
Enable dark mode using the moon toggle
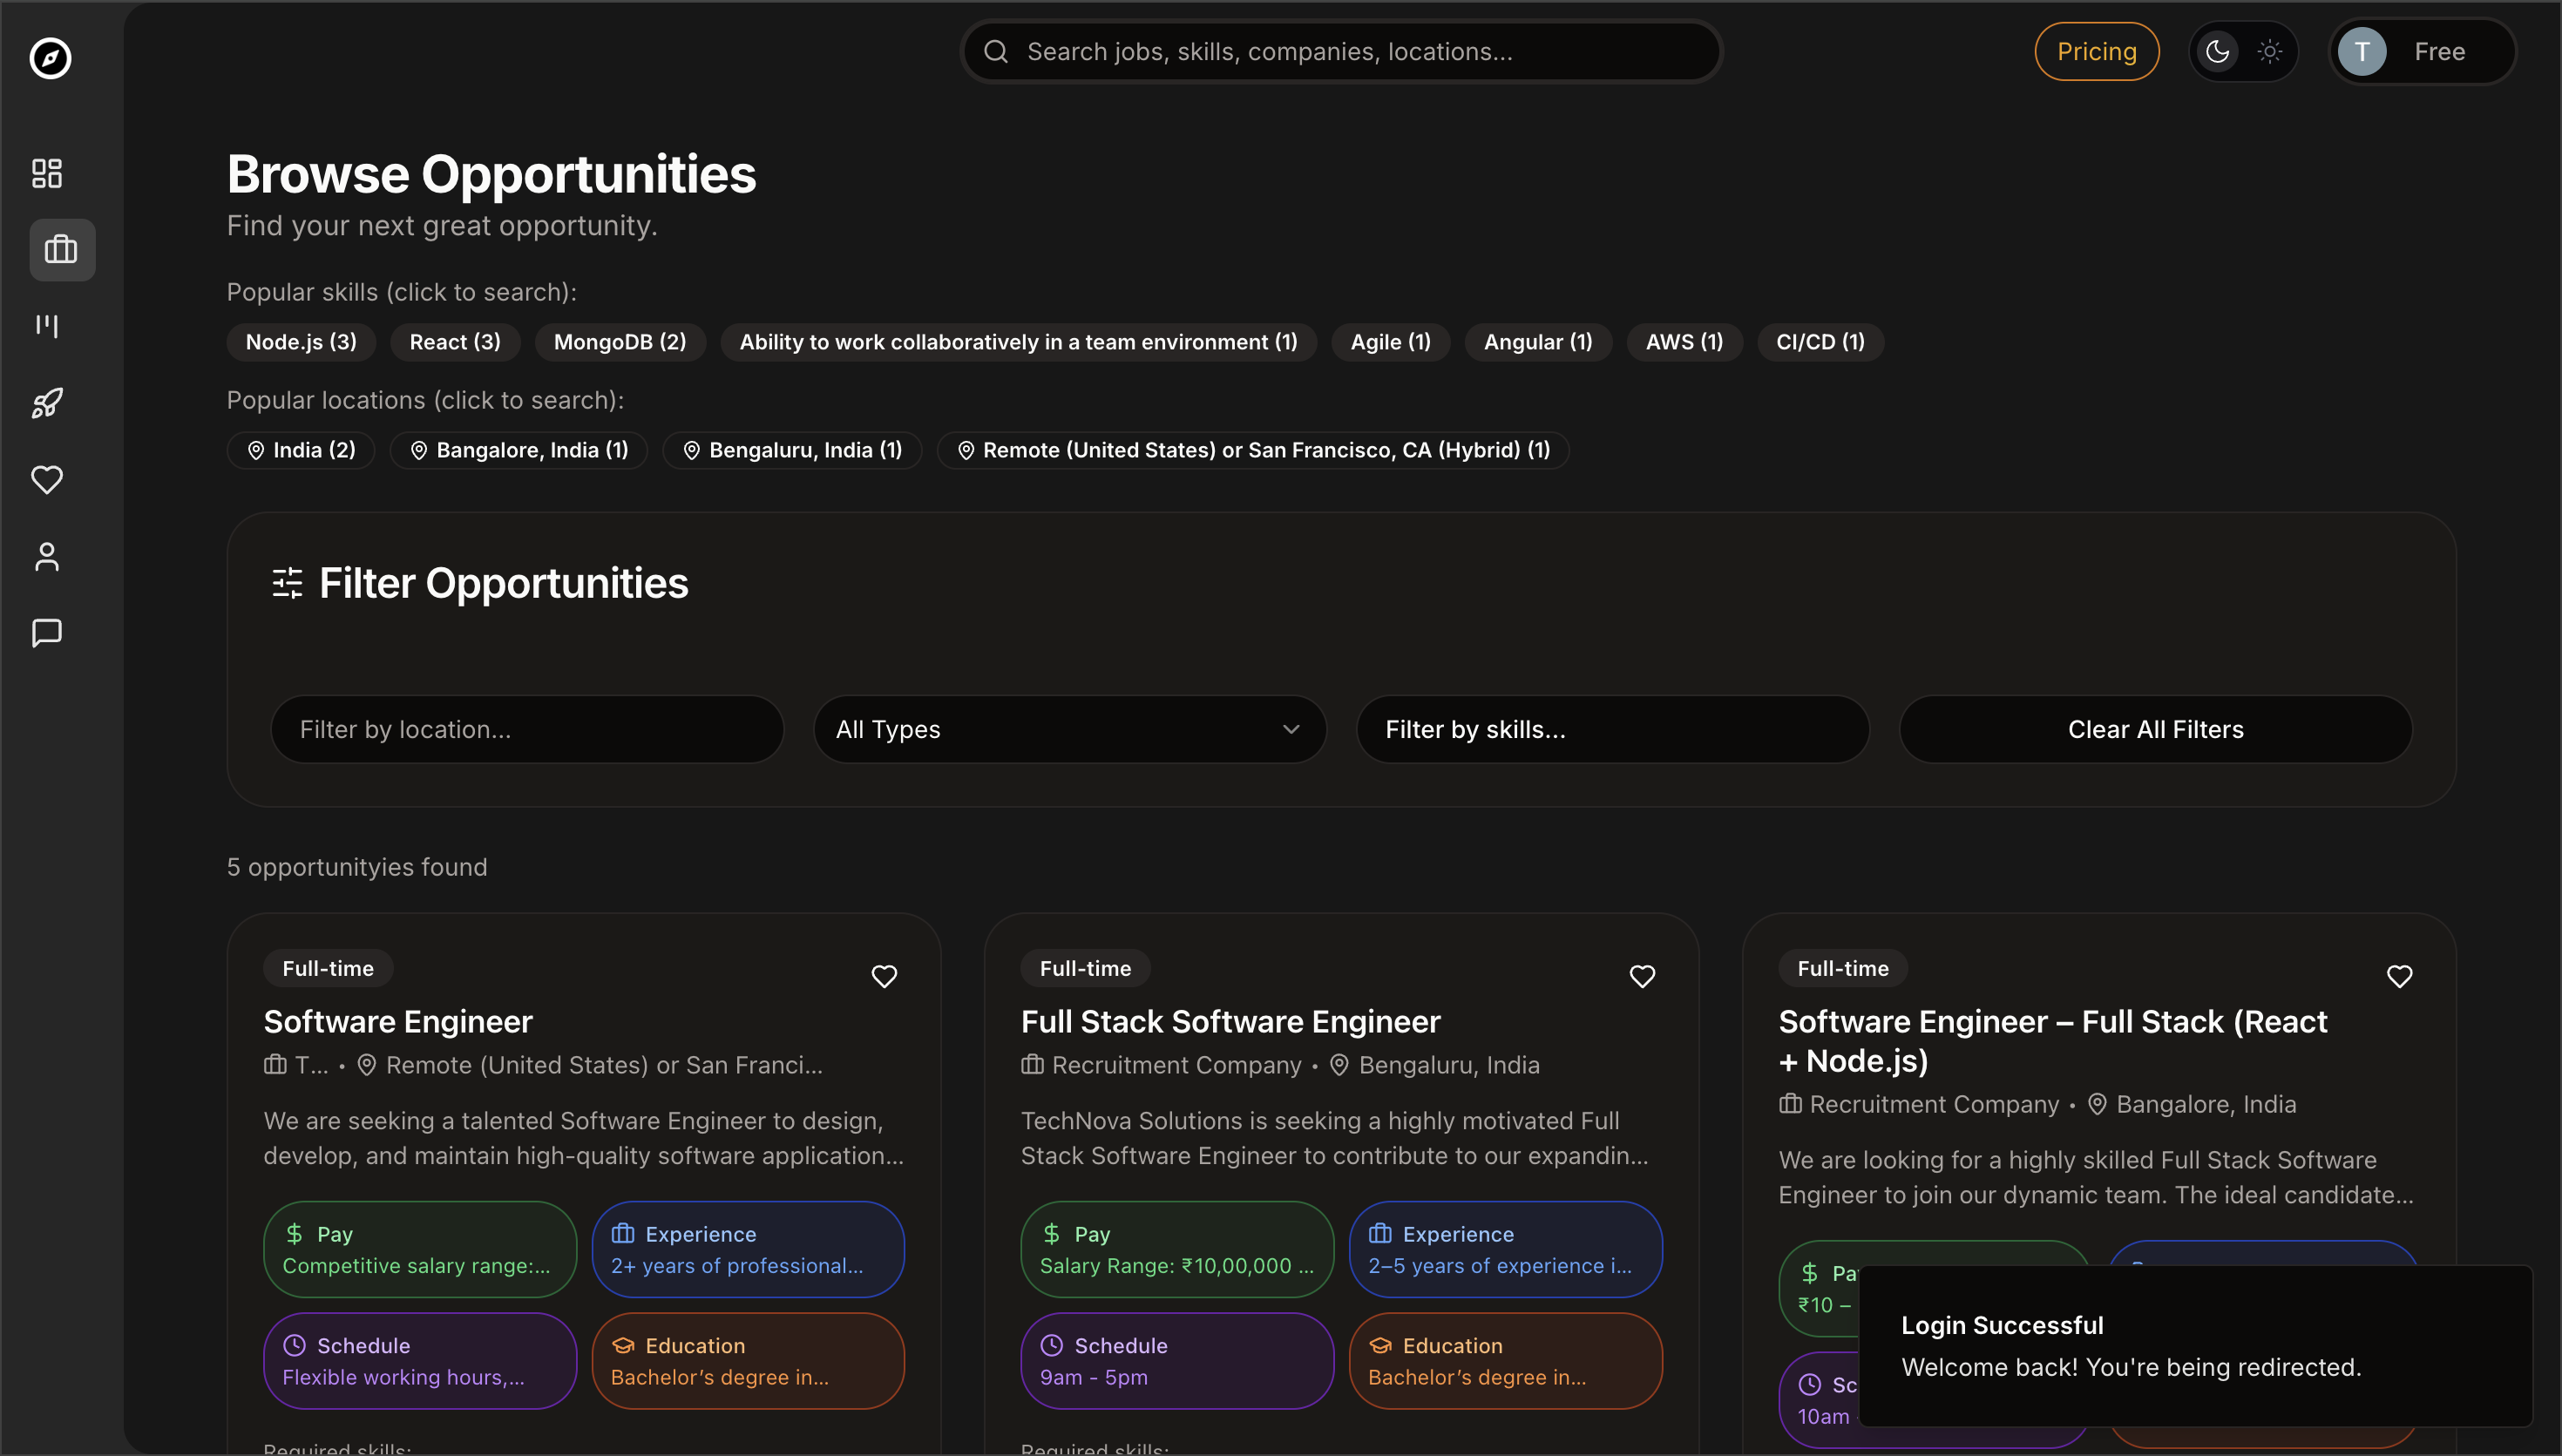2217,51
